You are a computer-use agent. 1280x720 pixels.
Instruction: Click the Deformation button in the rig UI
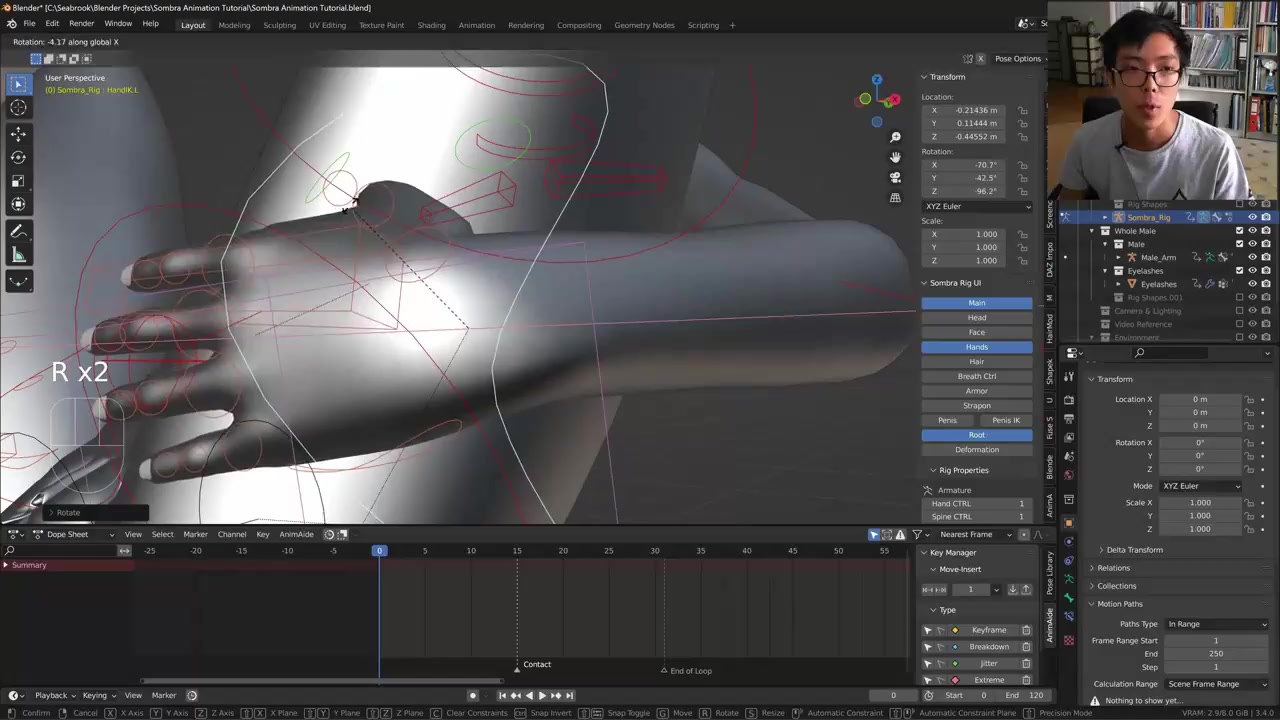tap(977, 450)
